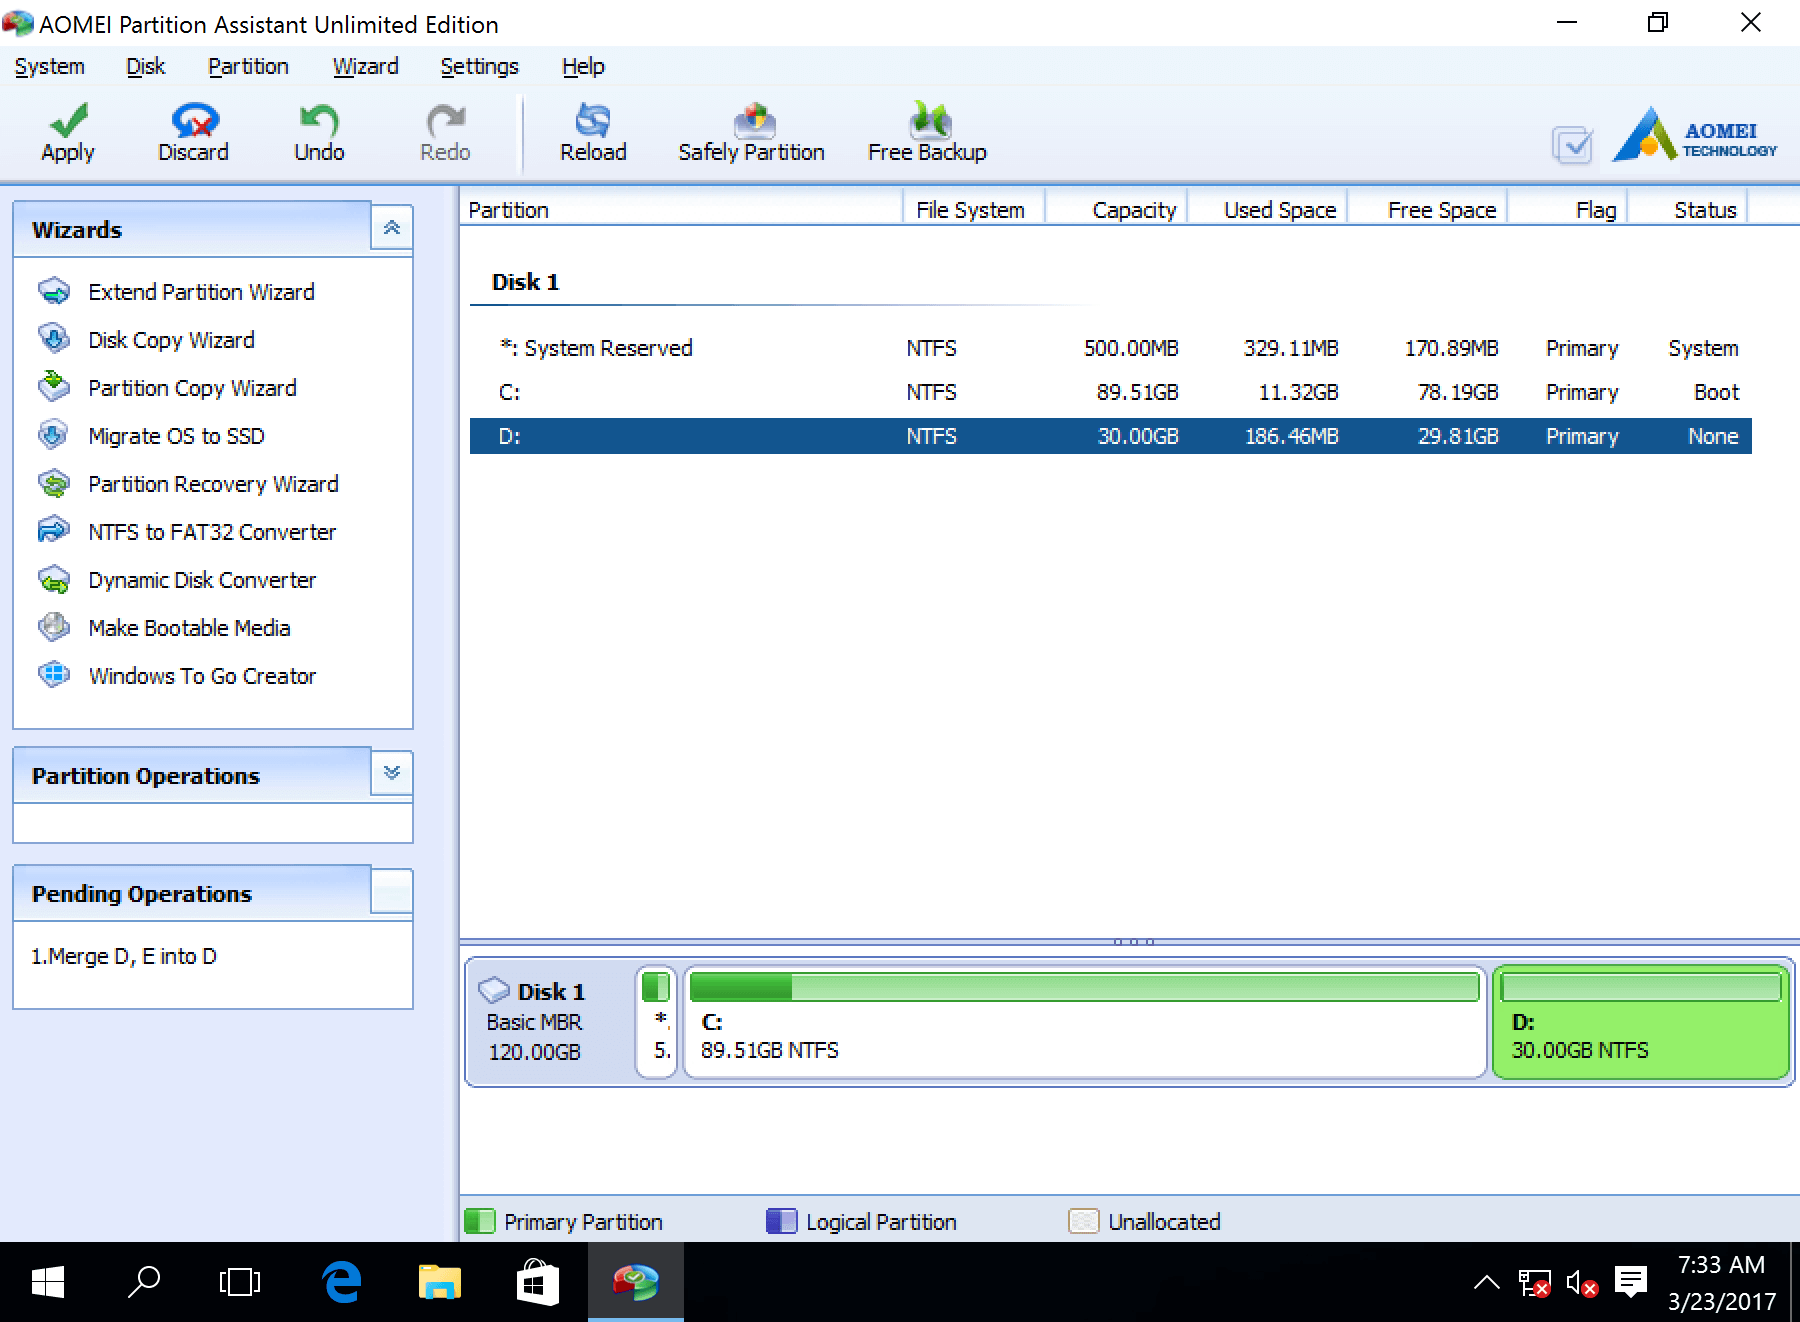Screen dimensions: 1800x1322
Task: Click the muted volume tray icon
Action: (x=1582, y=1282)
